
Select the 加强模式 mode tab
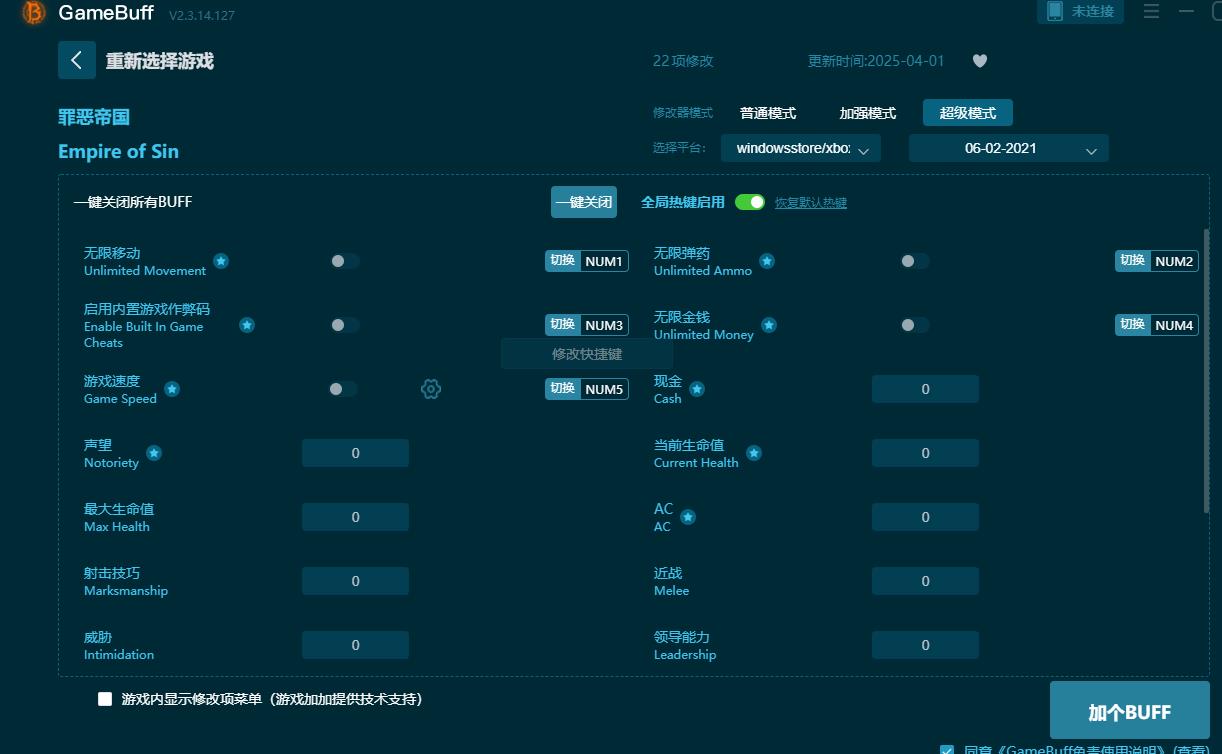point(867,113)
